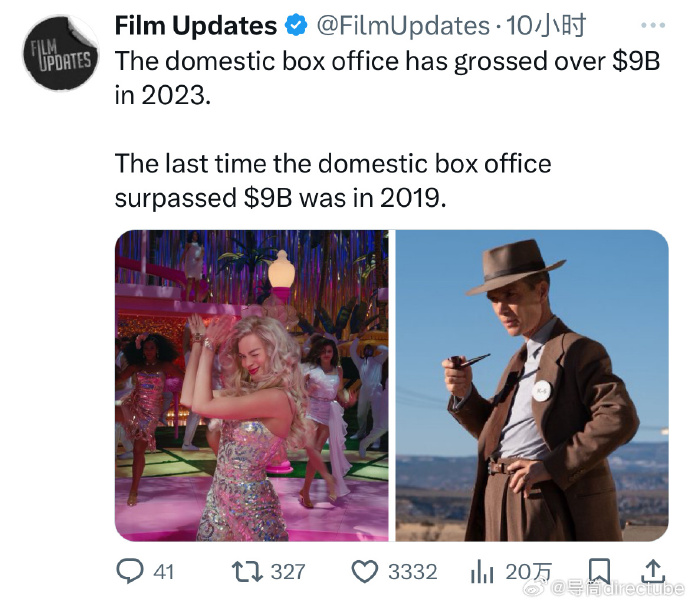690x603 pixels.
Task: Bookmark this tweet
Action: [x=599, y=571]
